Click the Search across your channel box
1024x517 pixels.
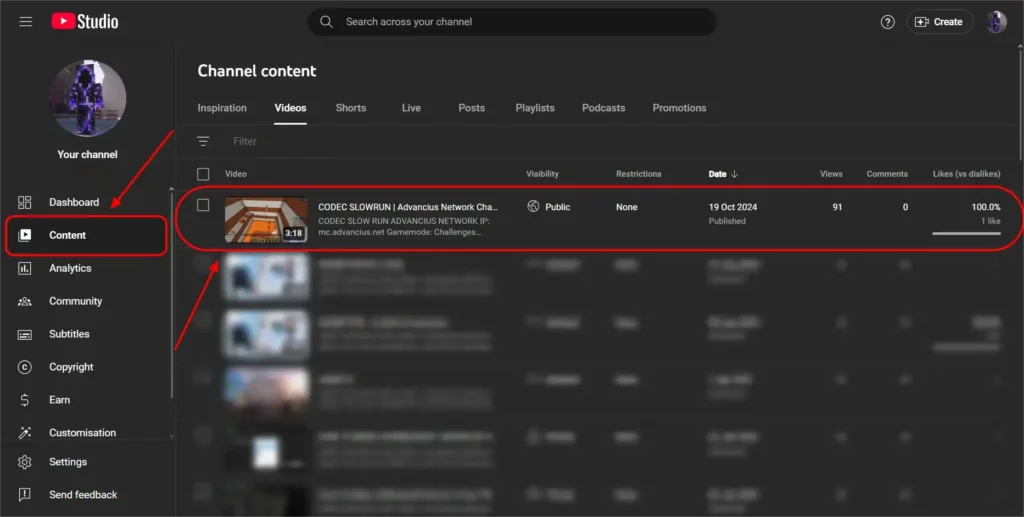pos(512,22)
